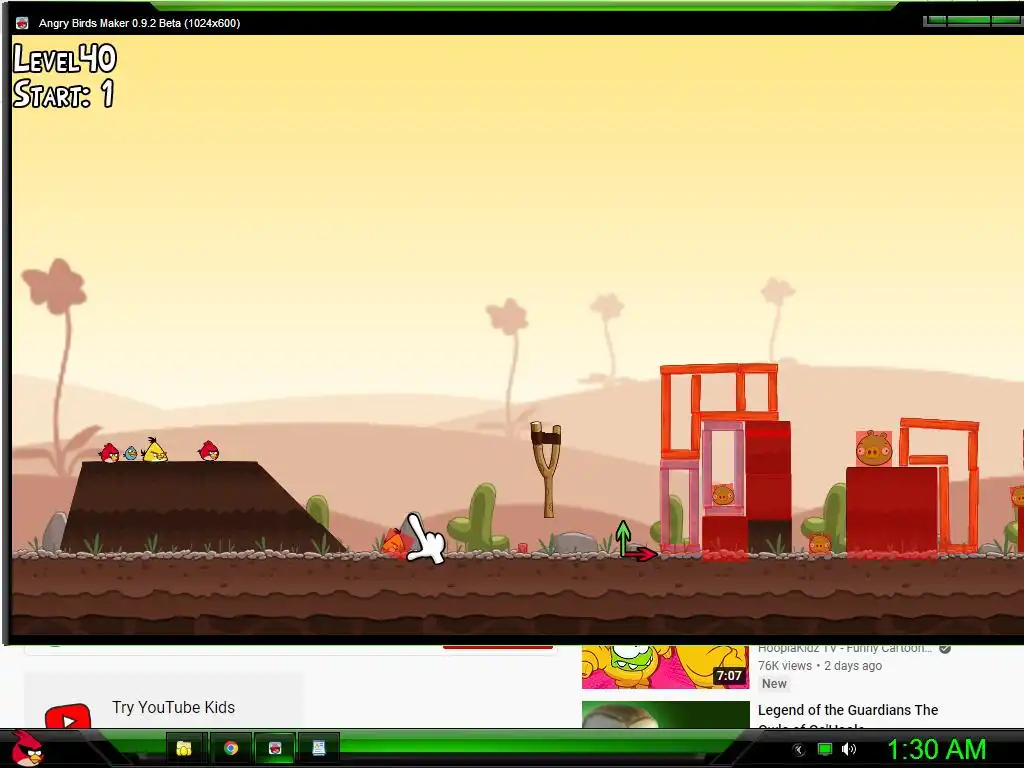
Task: Open the HooplaKidz TV channel link
Action: click(x=844, y=649)
